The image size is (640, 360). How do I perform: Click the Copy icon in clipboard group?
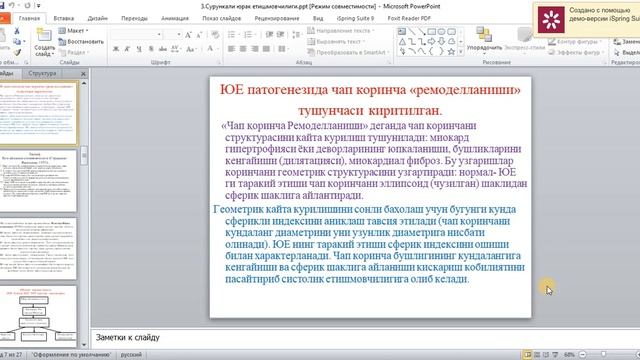(17, 42)
